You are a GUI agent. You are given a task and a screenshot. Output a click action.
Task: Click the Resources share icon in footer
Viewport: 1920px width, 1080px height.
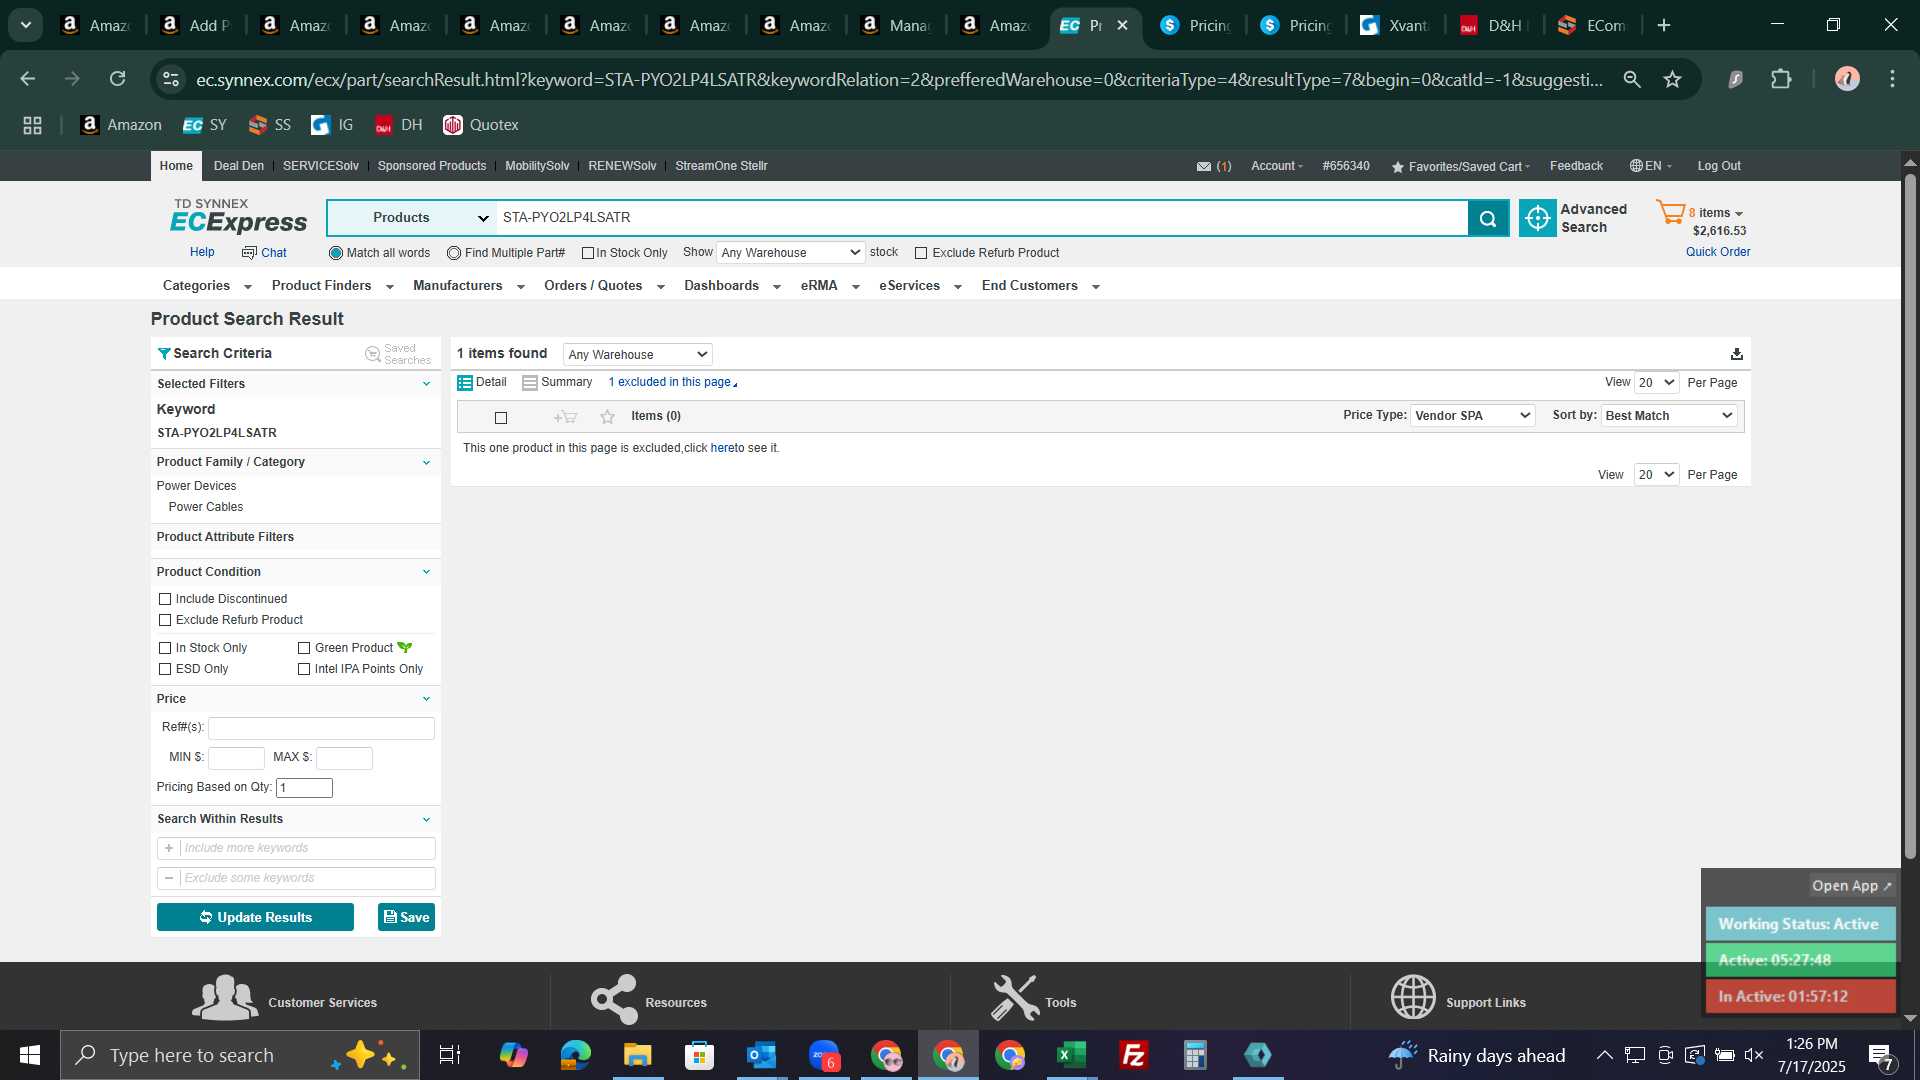pos(614,999)
